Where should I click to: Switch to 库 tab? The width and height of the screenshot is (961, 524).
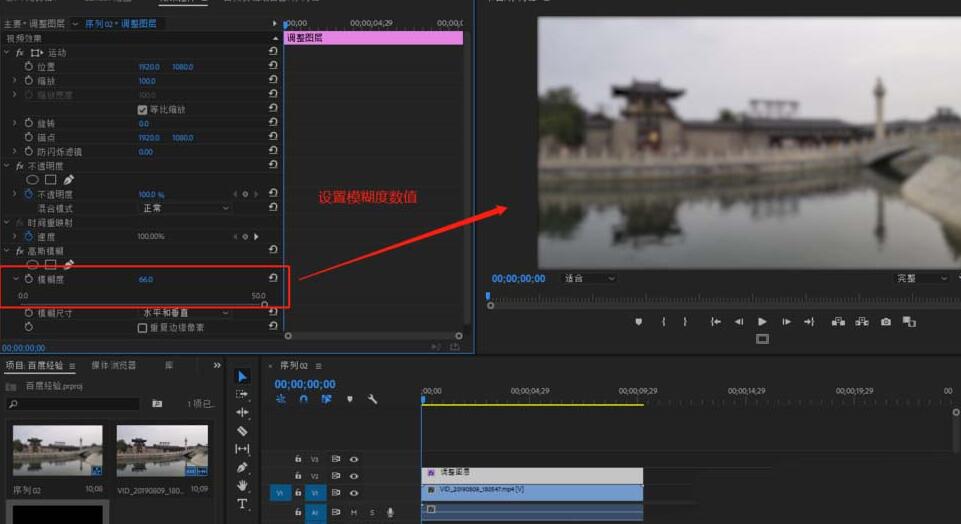[169, 365]
